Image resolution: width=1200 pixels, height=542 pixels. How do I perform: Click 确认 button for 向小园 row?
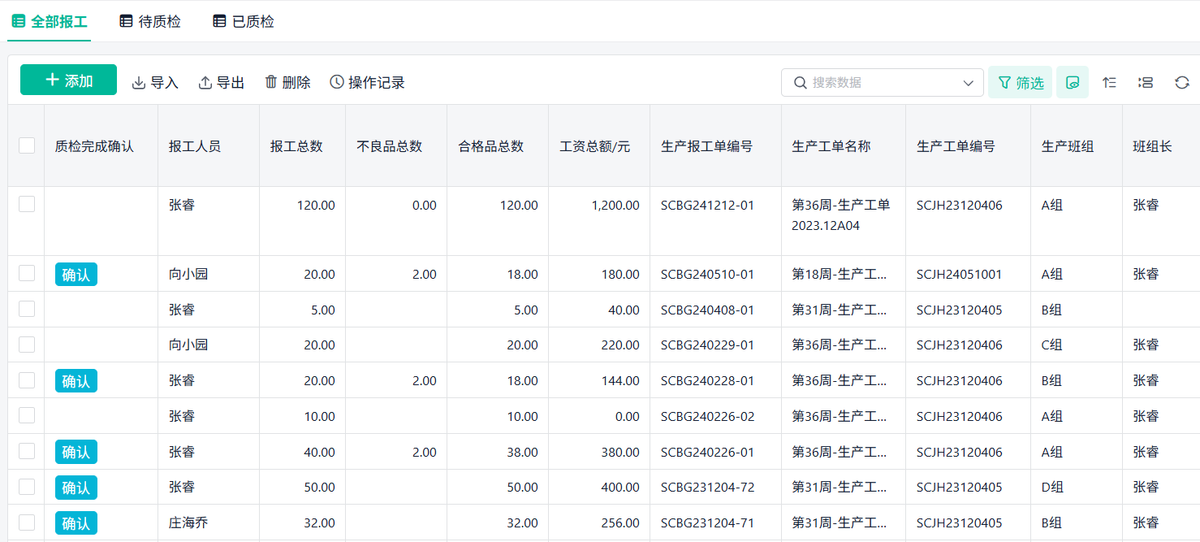[x=76, y=274]
